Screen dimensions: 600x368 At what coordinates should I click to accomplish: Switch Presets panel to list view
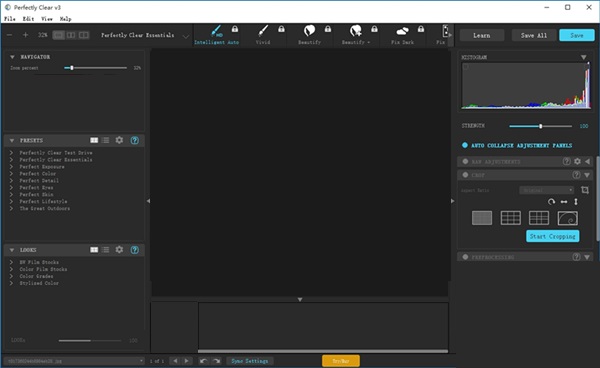pos(106,140)
